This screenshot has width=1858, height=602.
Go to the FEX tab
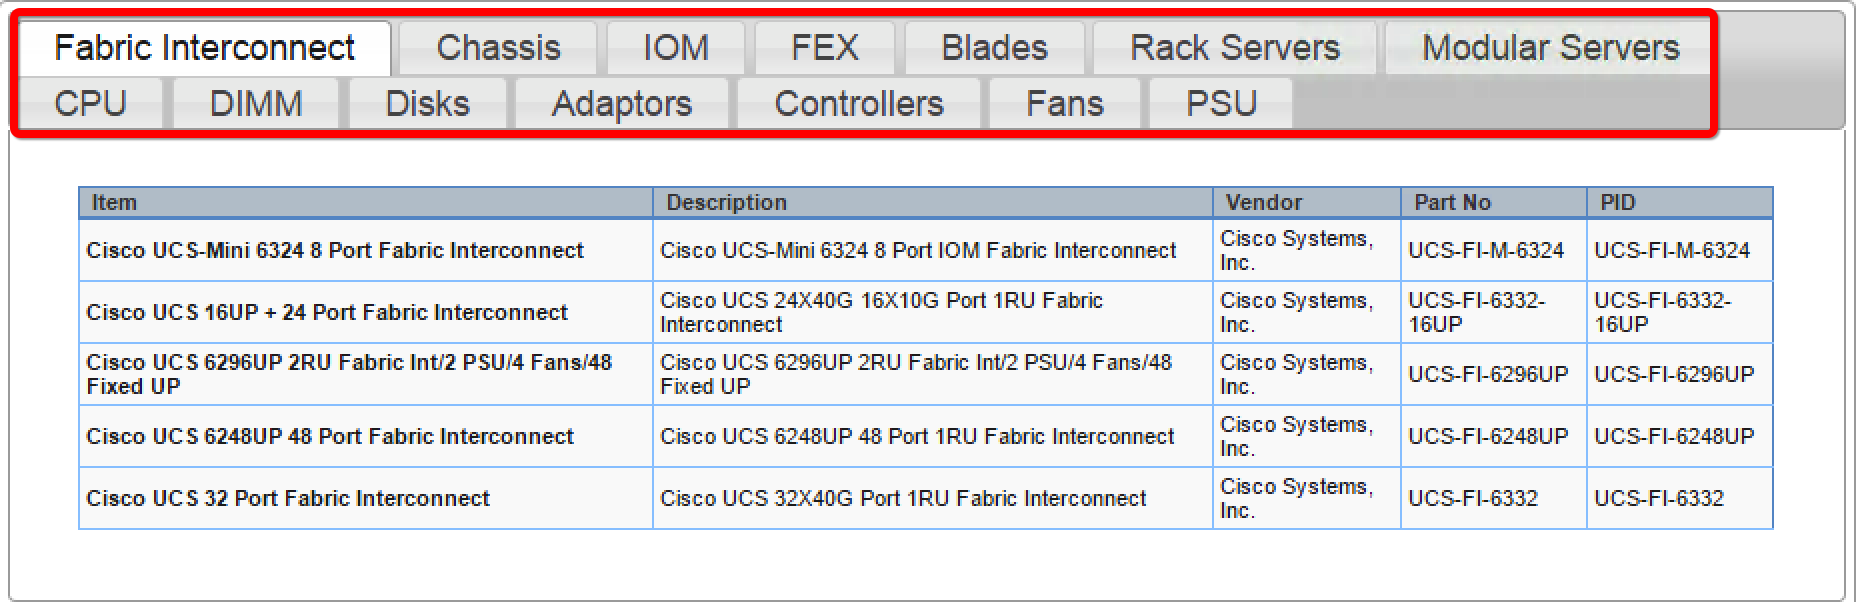pyautogui.click(x=824, y=48)
